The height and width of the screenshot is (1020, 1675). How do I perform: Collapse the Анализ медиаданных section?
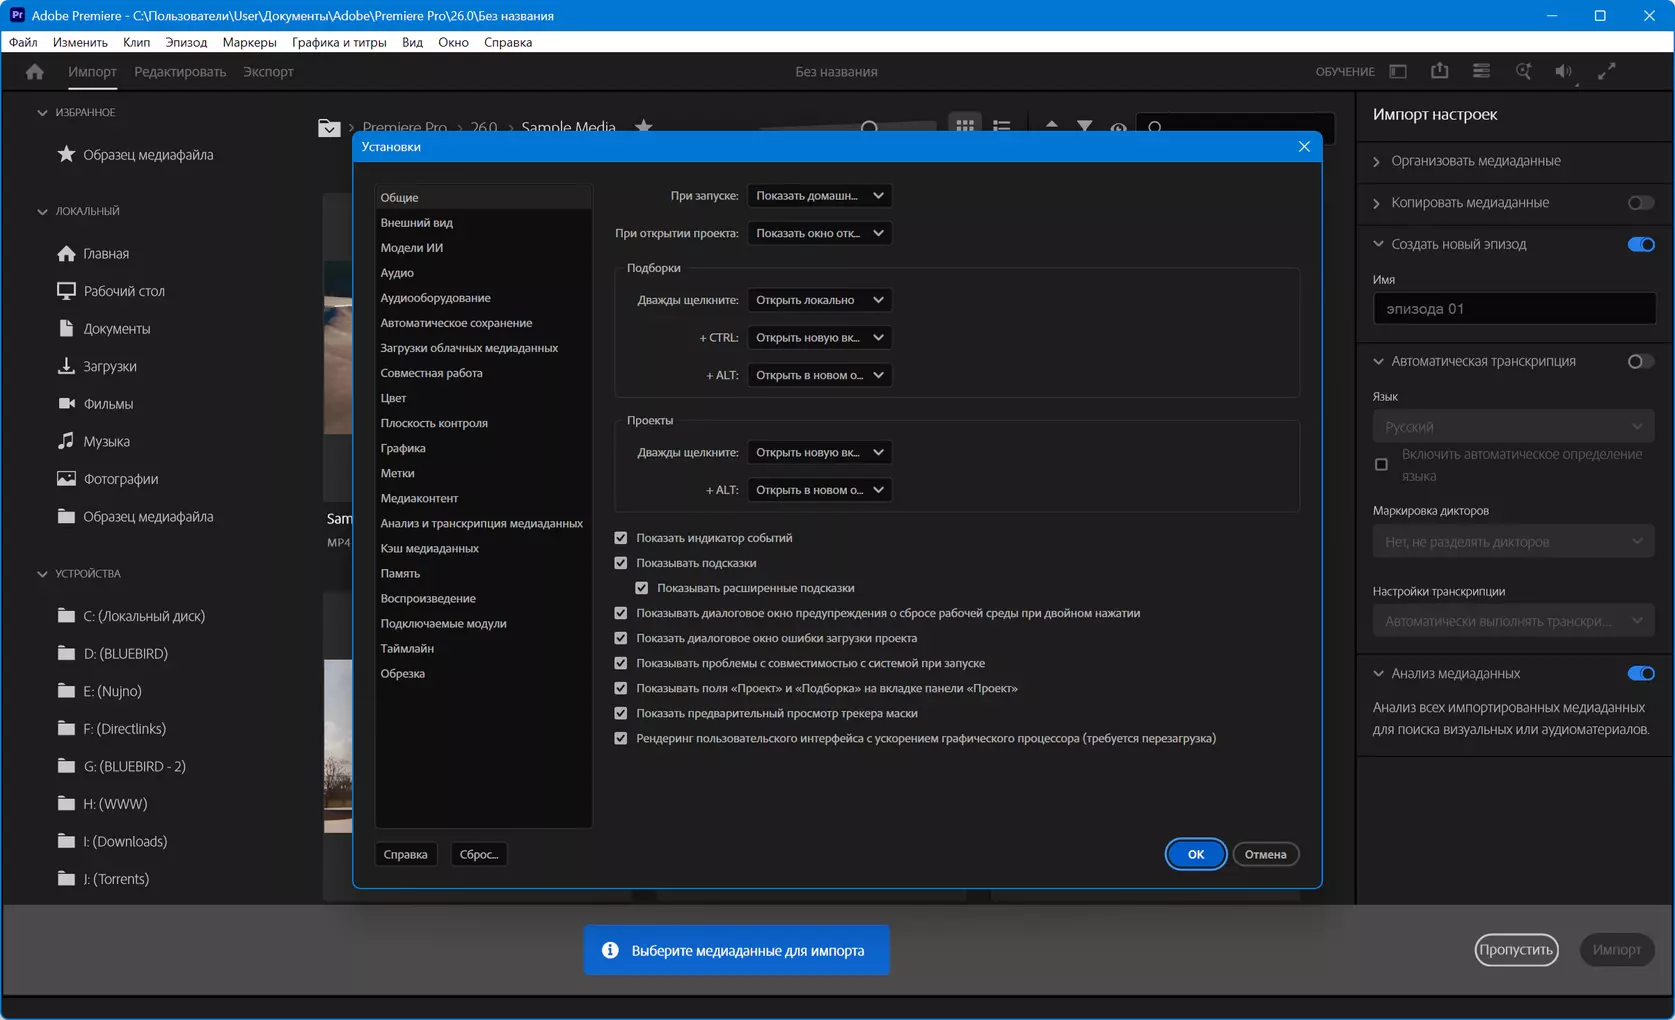tap(1379, 673)
